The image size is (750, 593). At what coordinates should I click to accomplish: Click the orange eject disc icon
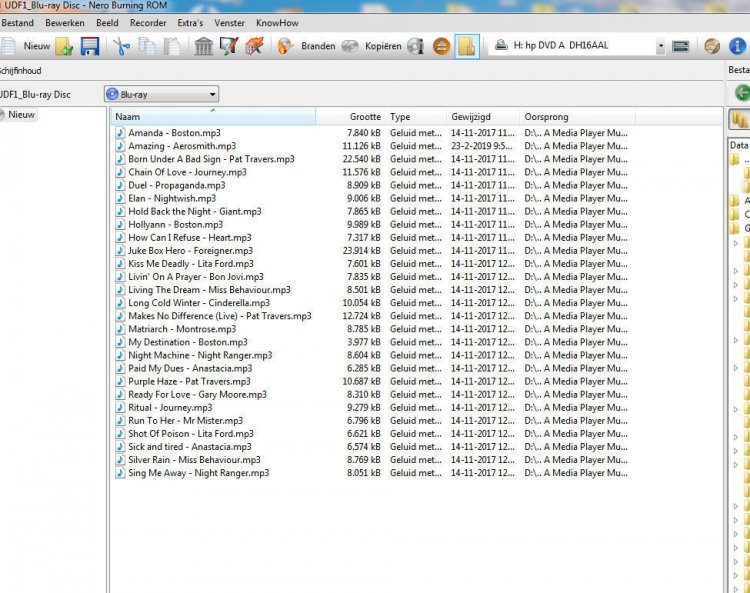pos(442,46)
